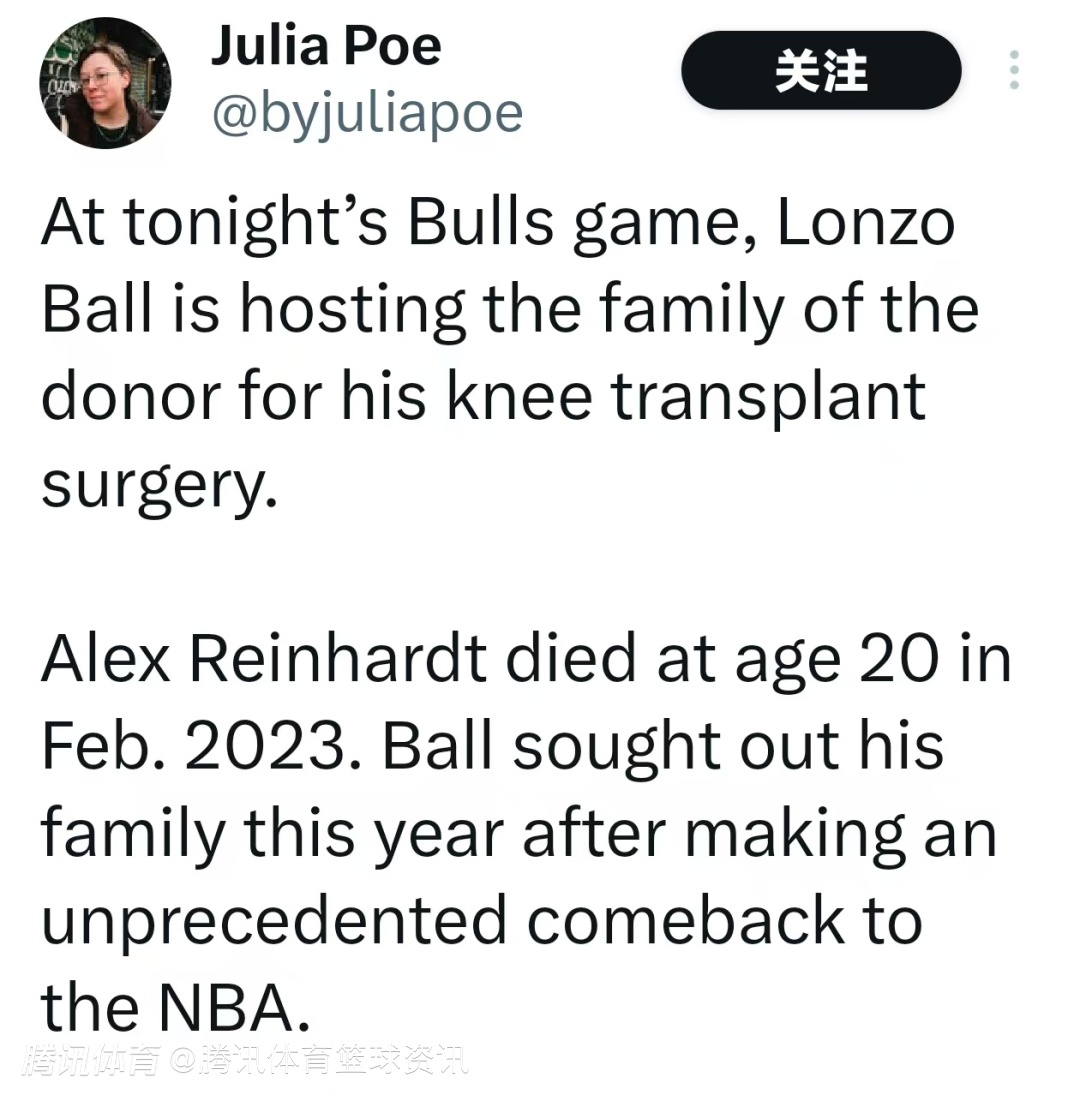The height and width of the screenshot is (1095, 1080).
Task: Click the word "surgery." in the tweet
Action: pyautogui.click(x=158, y=487)
